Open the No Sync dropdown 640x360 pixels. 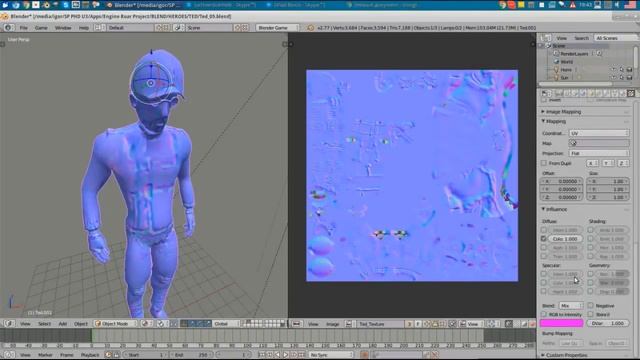(x=330, y=355)
